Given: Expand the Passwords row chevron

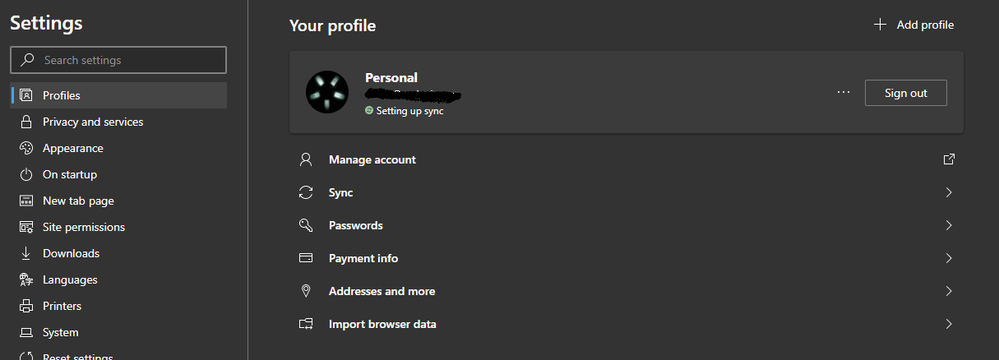Looking at the screenshot, I should [x=949, y=226].
